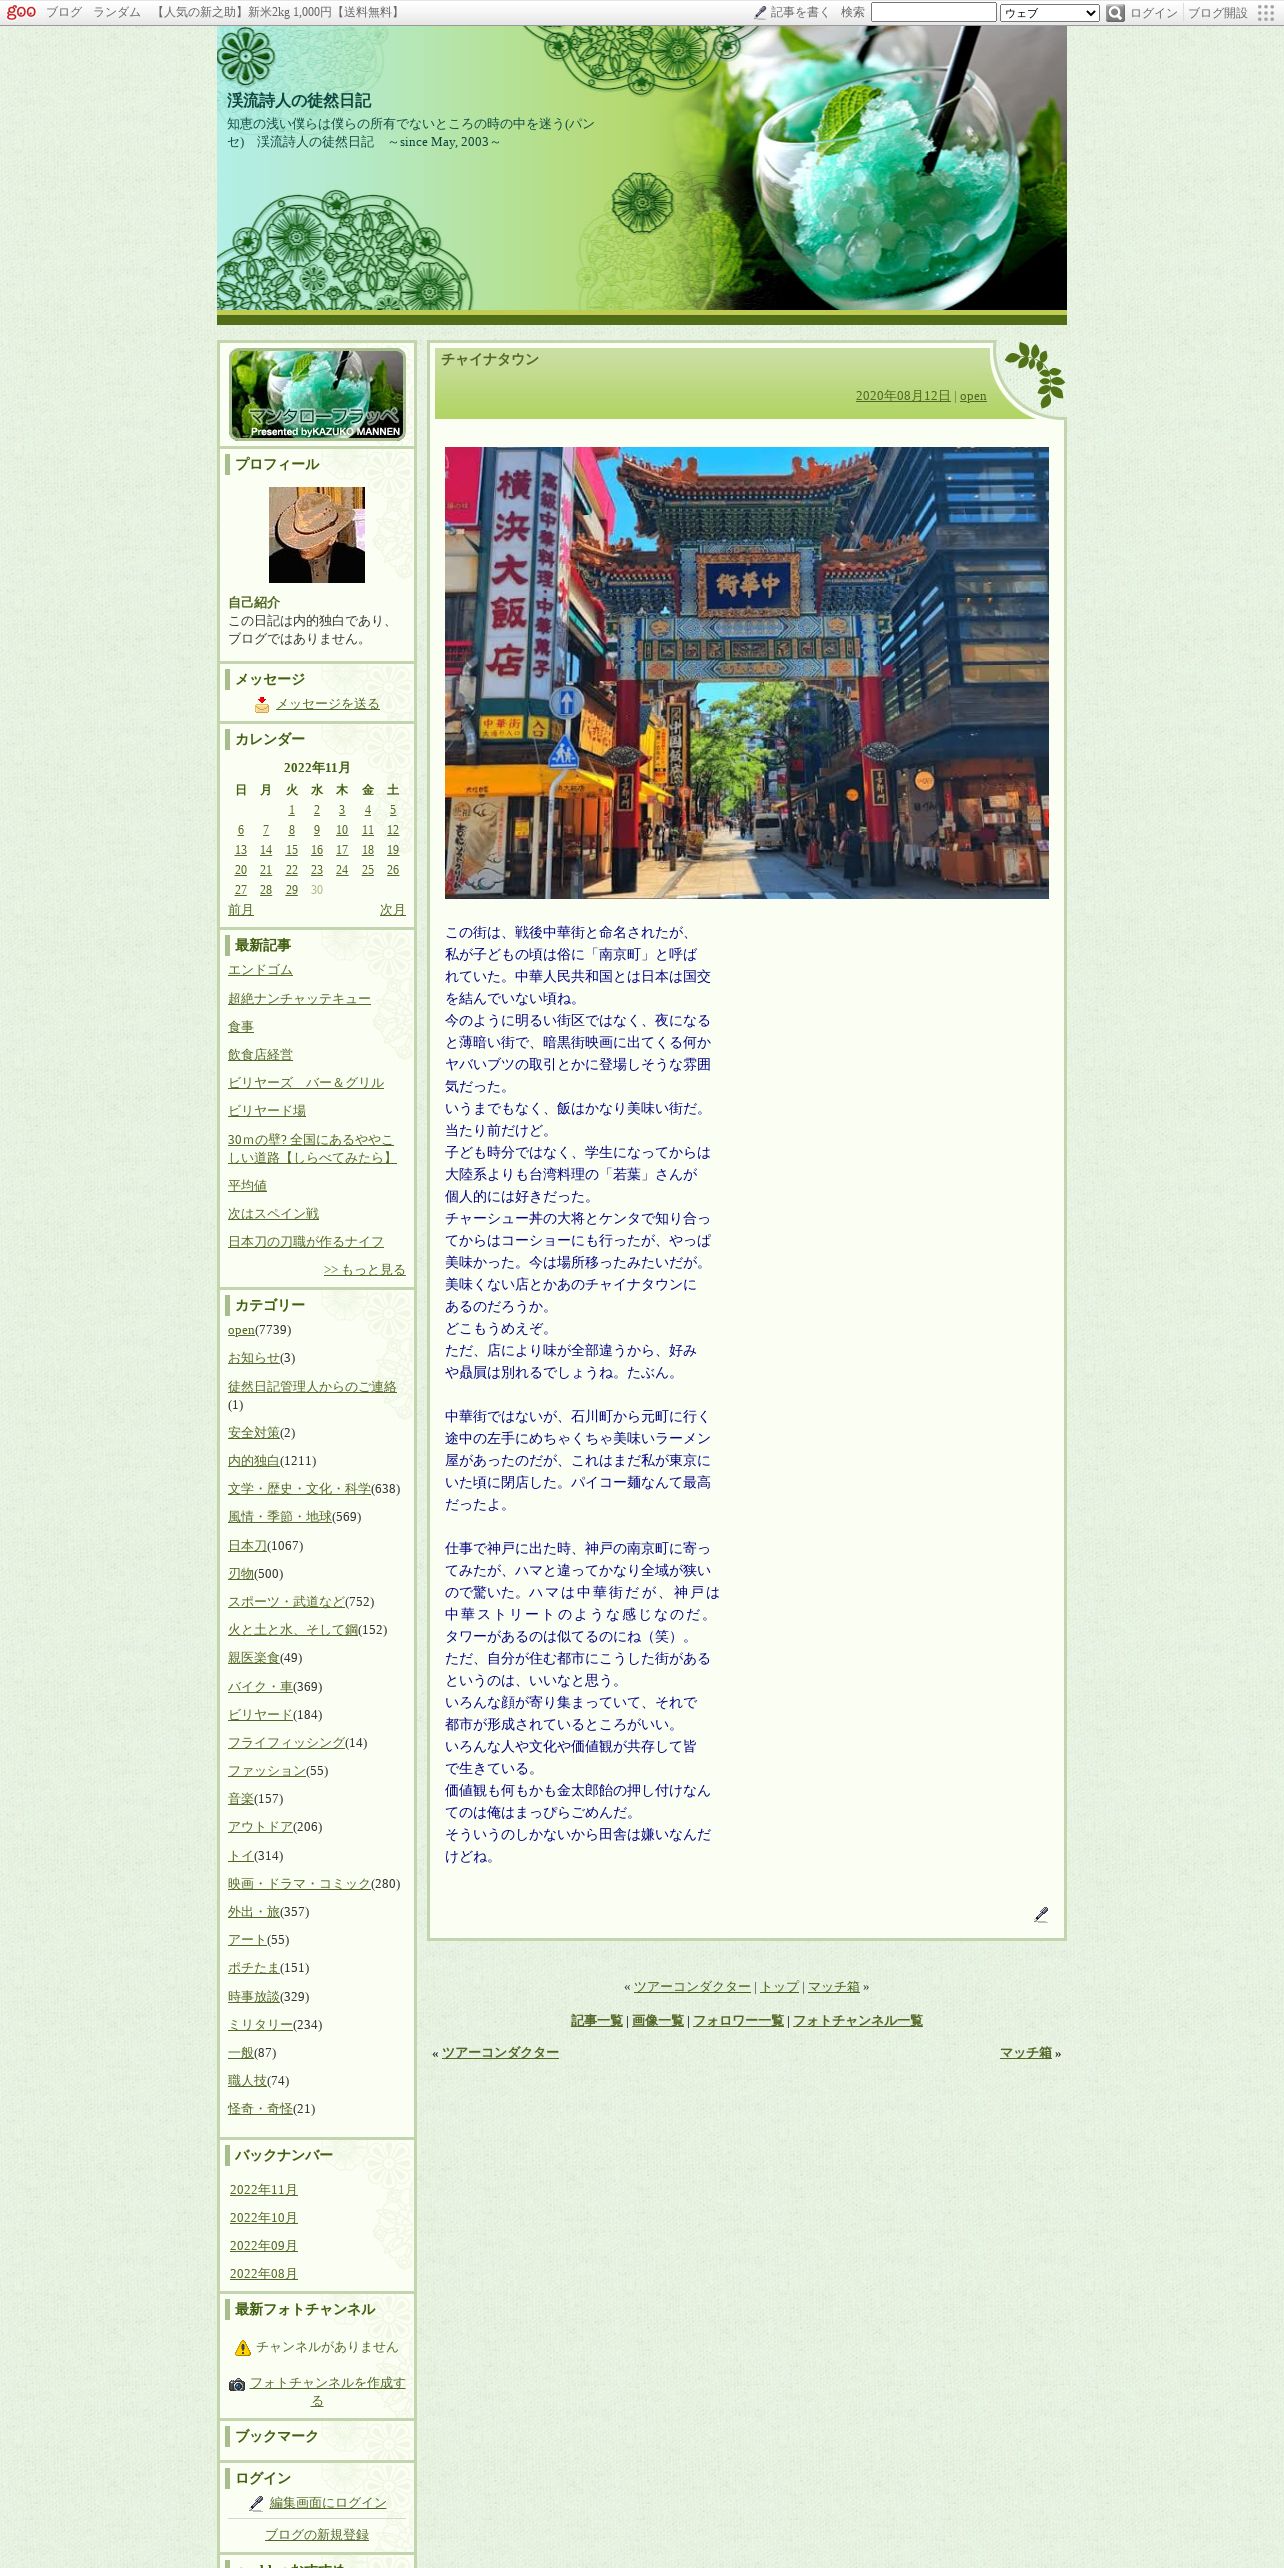
Task: Select calendar date 29
Action: (292, 890)
